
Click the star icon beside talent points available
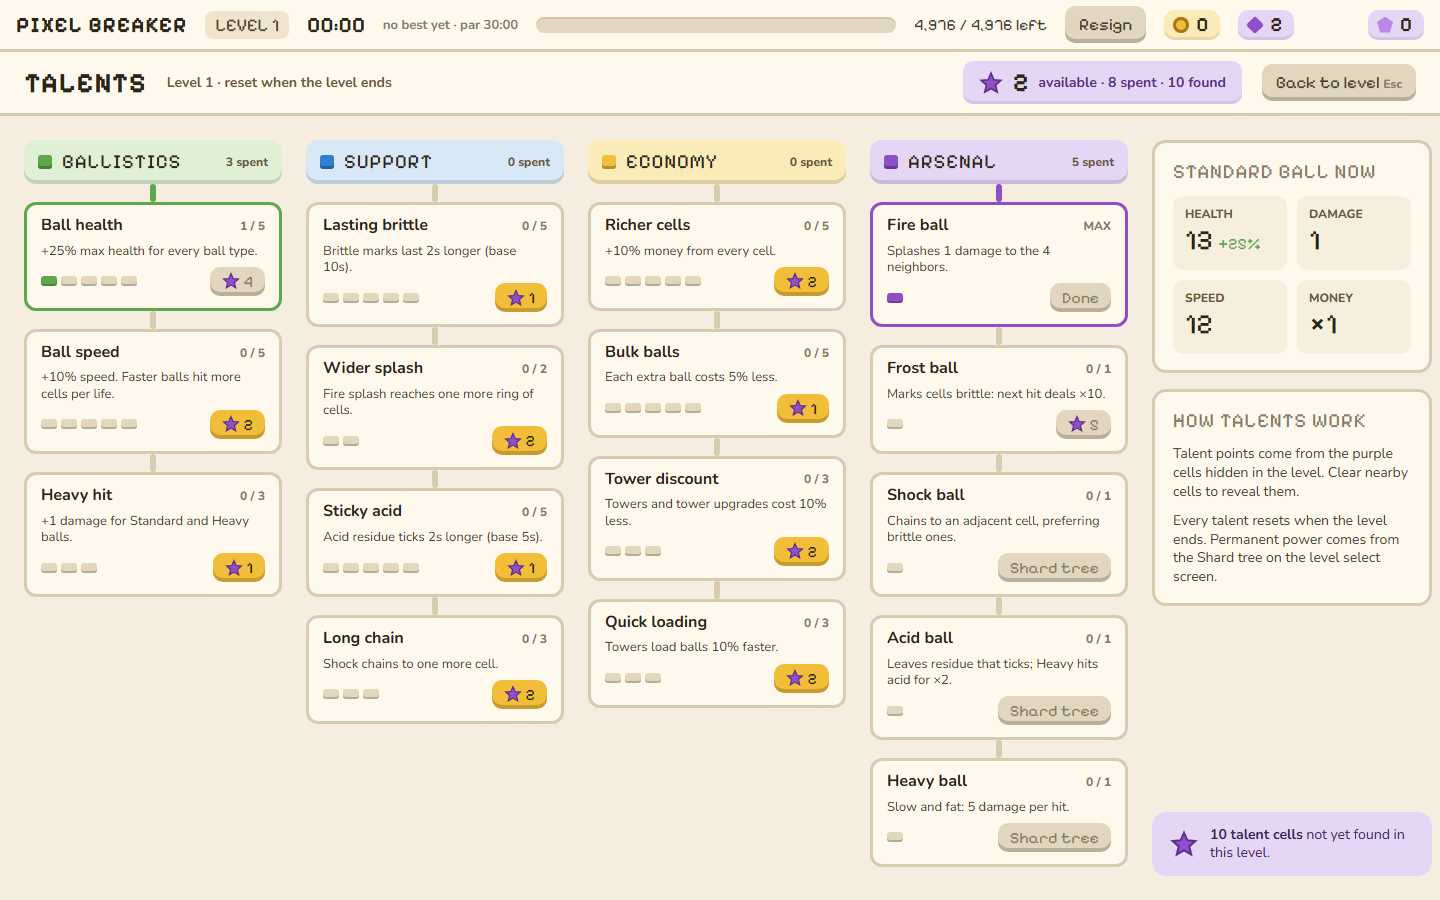(991, 83)
